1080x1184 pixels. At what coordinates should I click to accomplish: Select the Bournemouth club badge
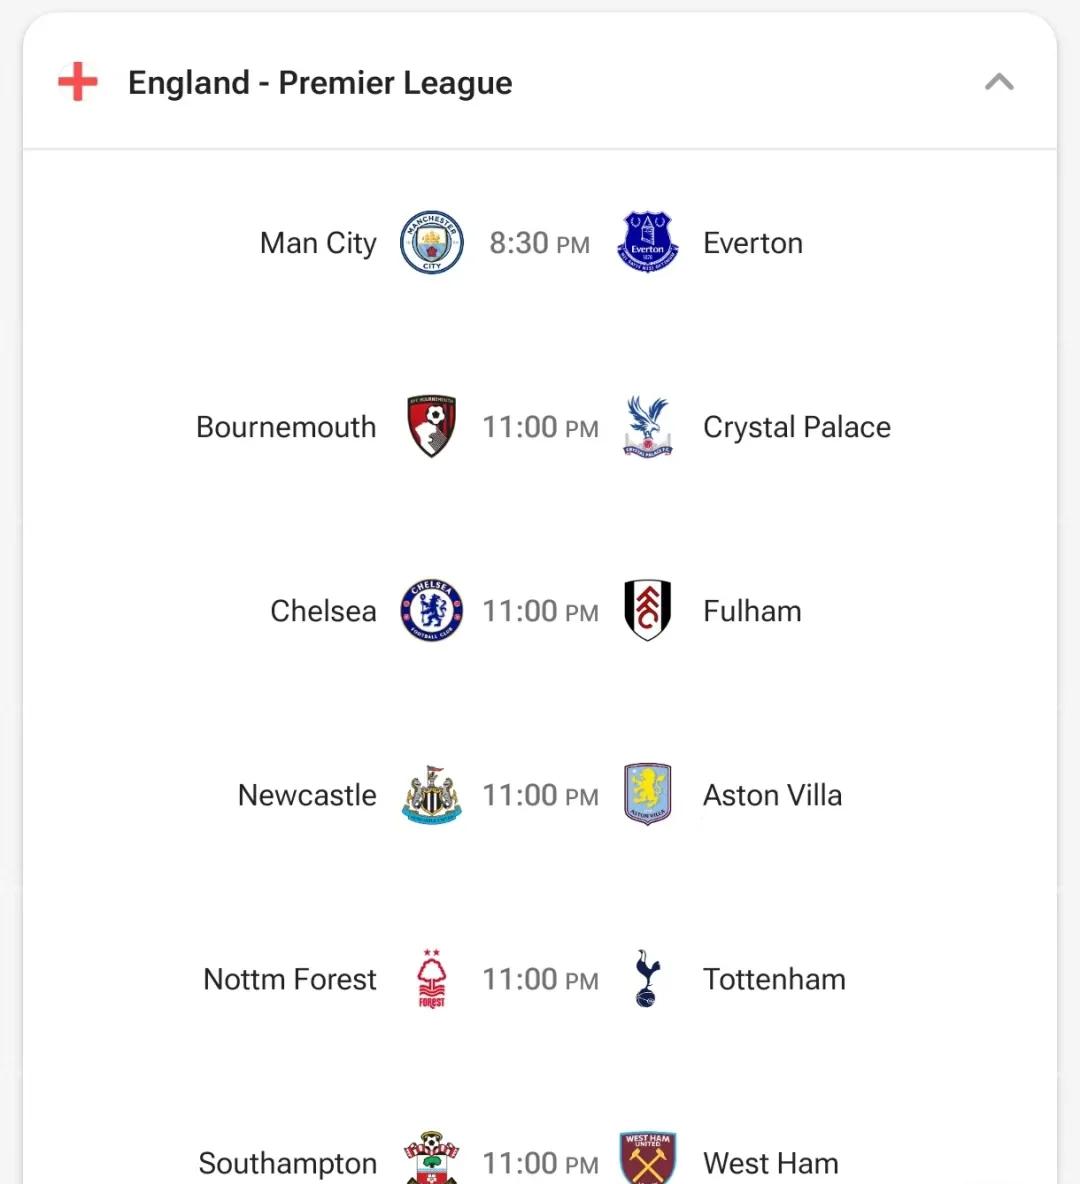click(431, 426)
